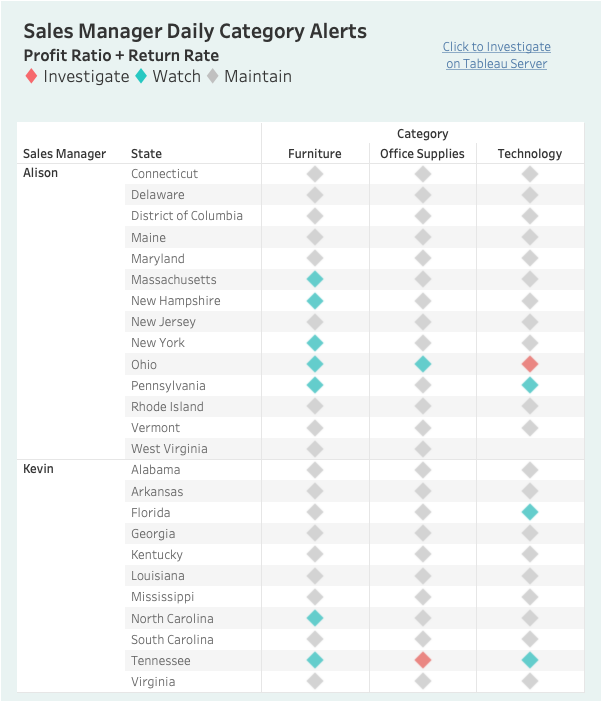The image size is (601, 701).
Task: Click the Ohio state label
Action: 144,364
